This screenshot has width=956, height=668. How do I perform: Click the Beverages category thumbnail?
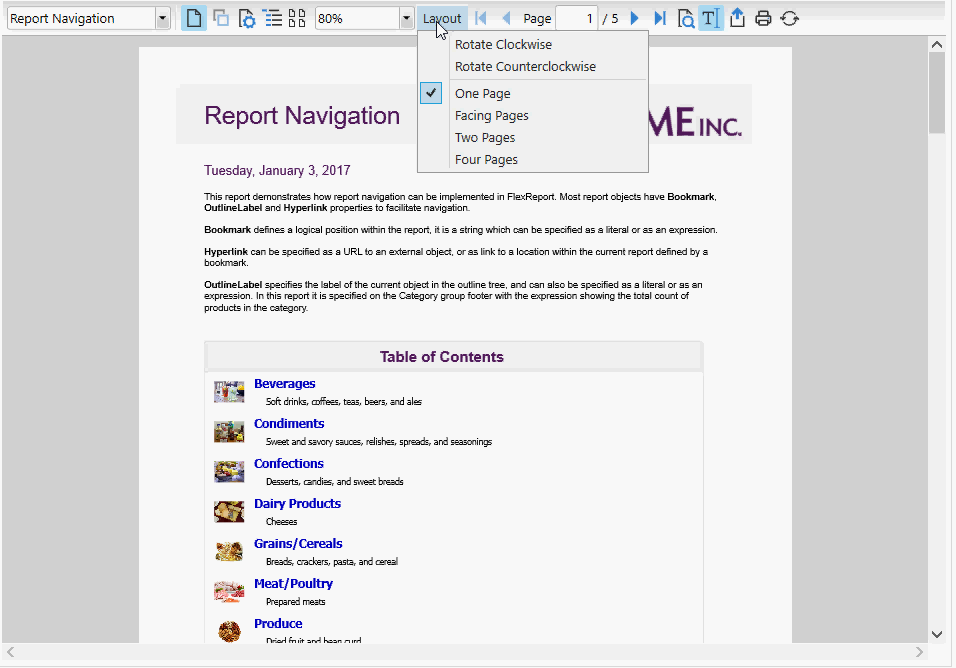[x=229, y=391]
